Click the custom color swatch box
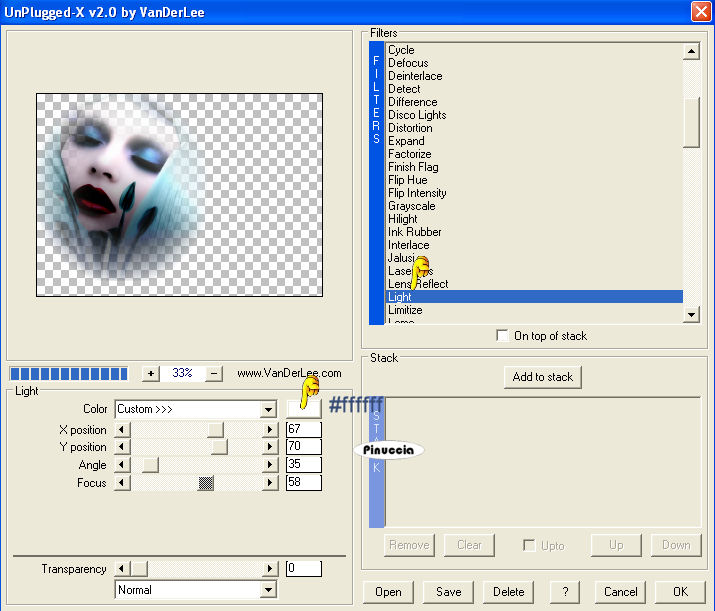This screenshot has height=611, width=715. [304, 409]
